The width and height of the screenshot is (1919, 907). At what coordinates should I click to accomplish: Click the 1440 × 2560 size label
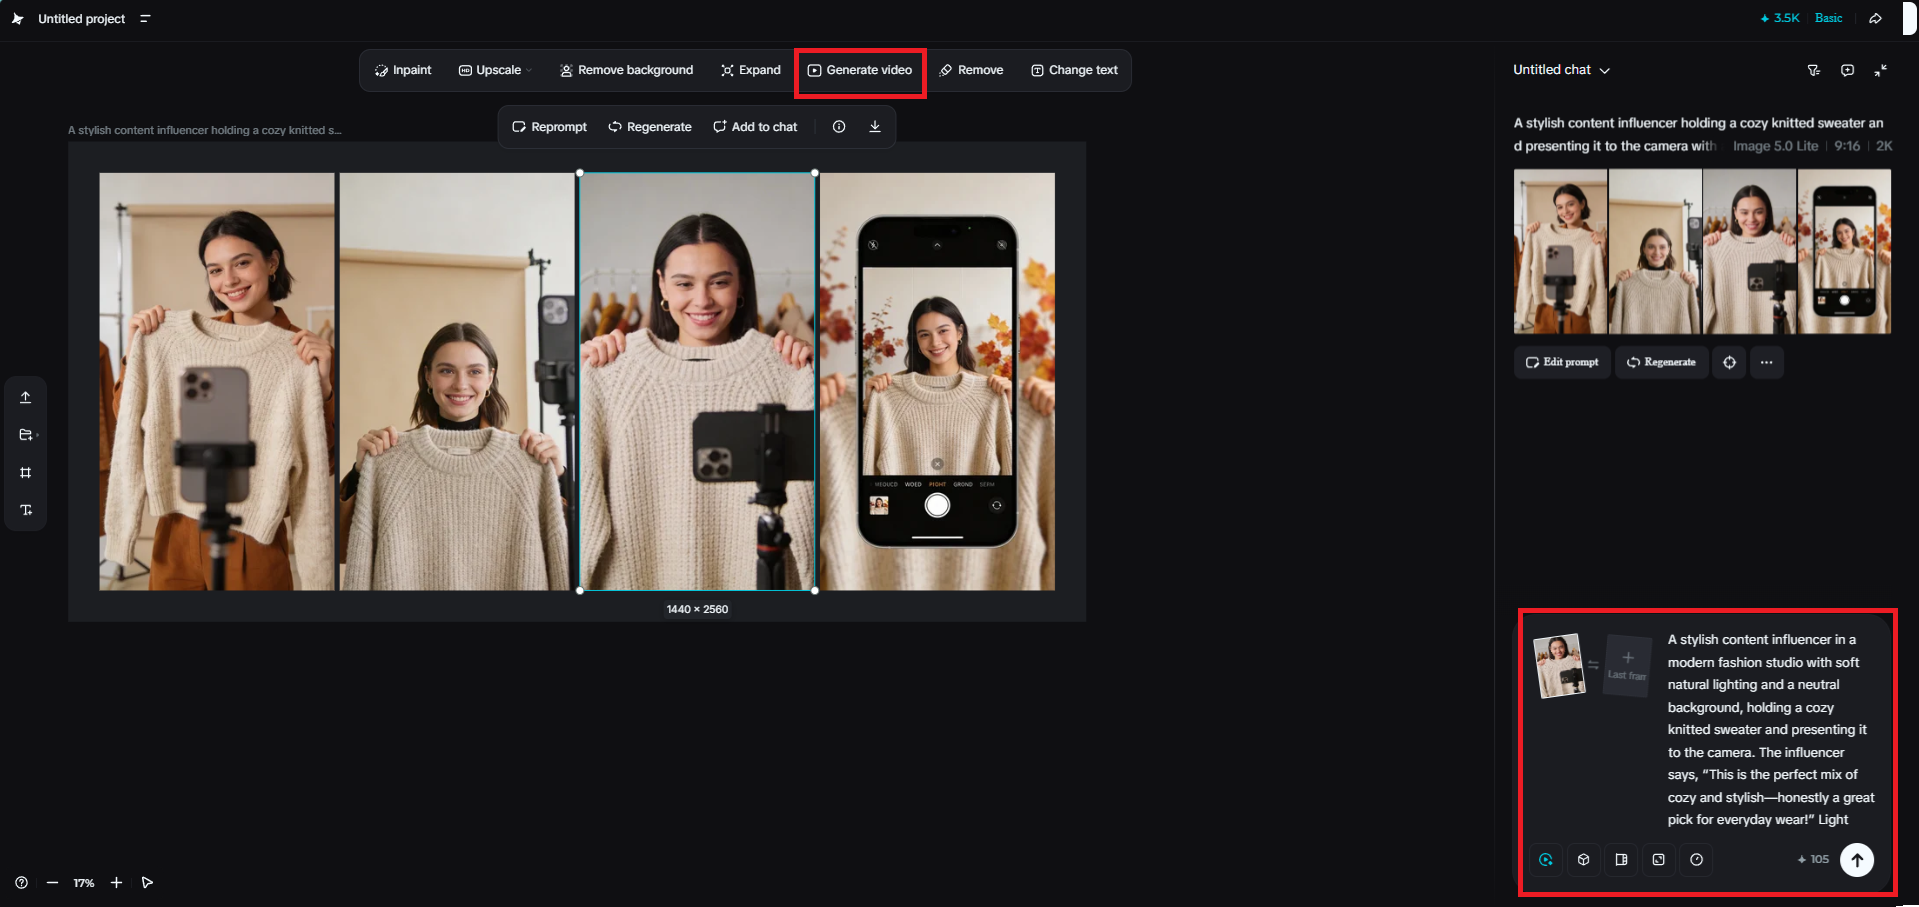coord(697,609)
